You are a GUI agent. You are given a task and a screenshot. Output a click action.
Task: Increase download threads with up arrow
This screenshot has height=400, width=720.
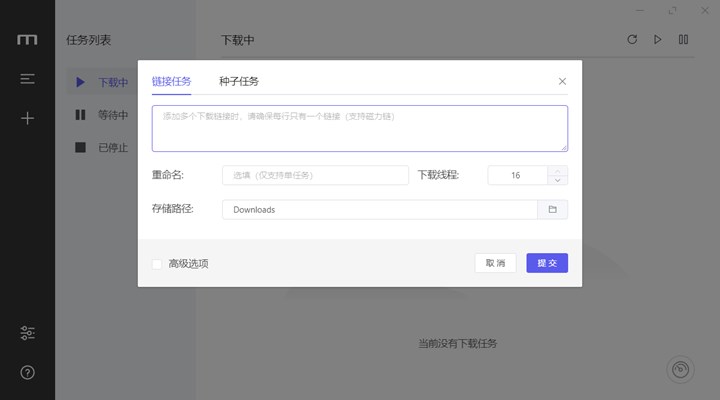tap(557, 170)
